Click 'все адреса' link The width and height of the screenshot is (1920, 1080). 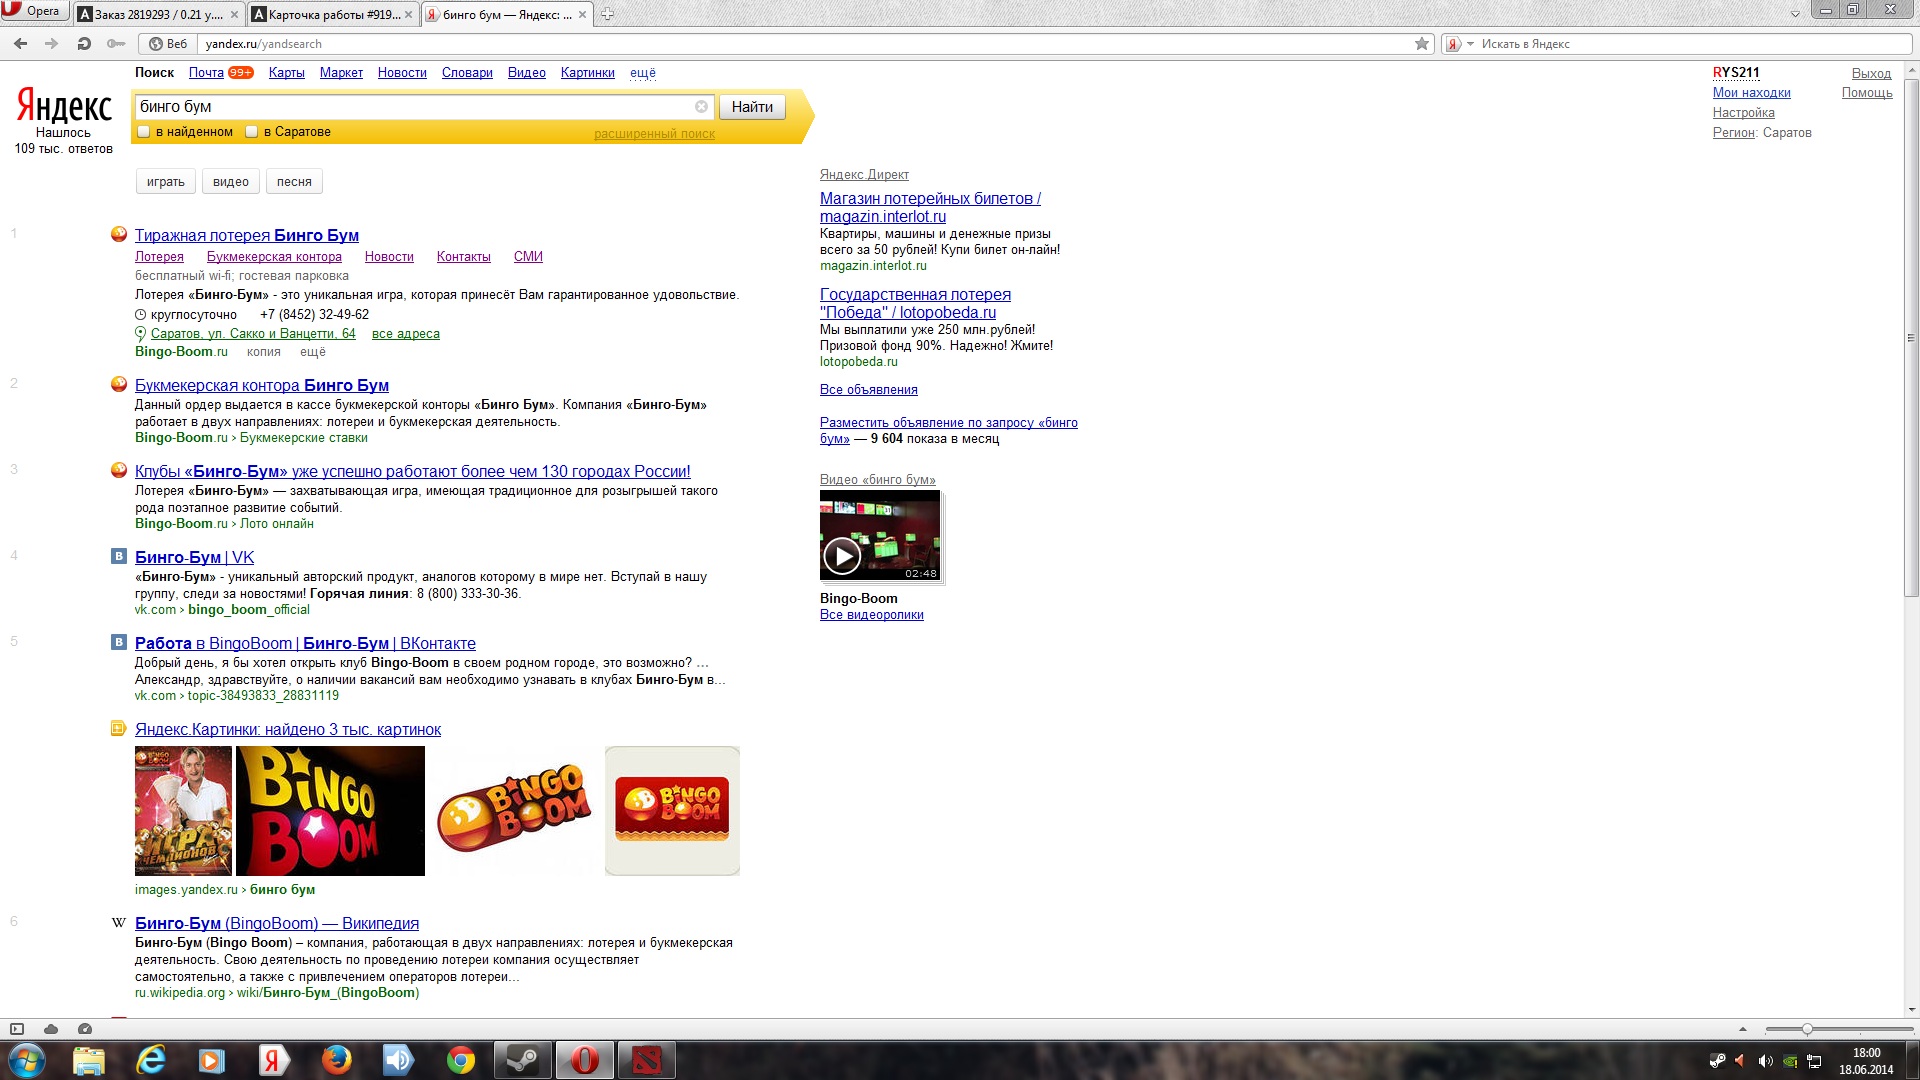[x=405, y=334]
